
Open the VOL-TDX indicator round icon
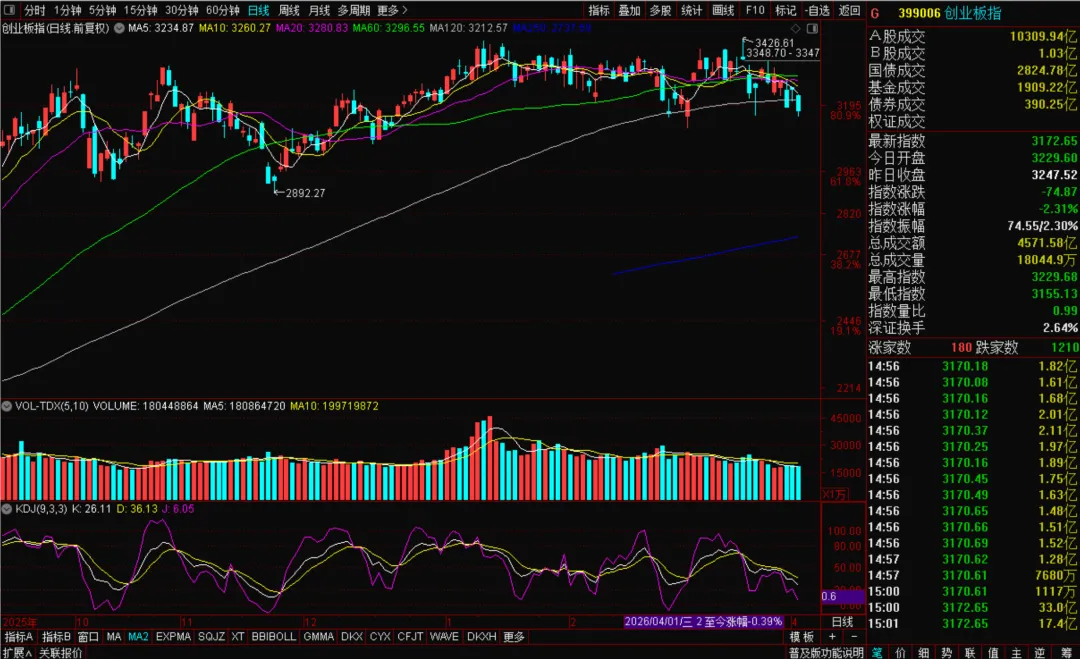pyautogui.click(x=7, y=406)
